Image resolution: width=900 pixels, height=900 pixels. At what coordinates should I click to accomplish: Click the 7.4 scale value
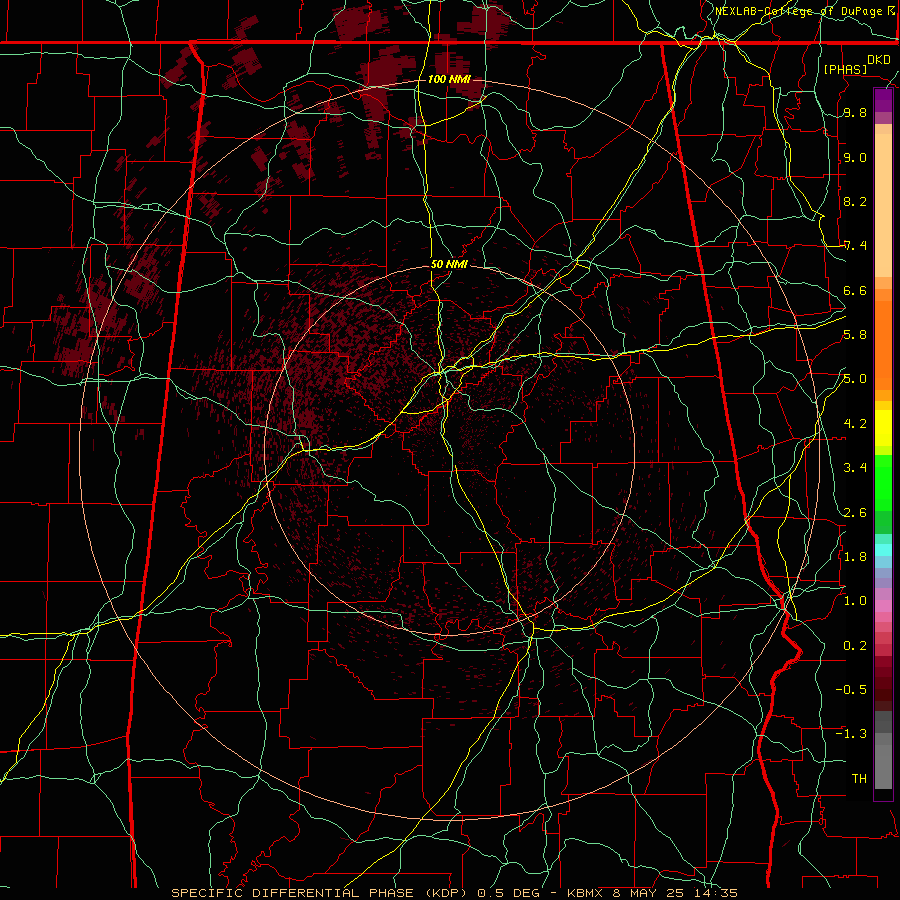(x=855, y=246)
